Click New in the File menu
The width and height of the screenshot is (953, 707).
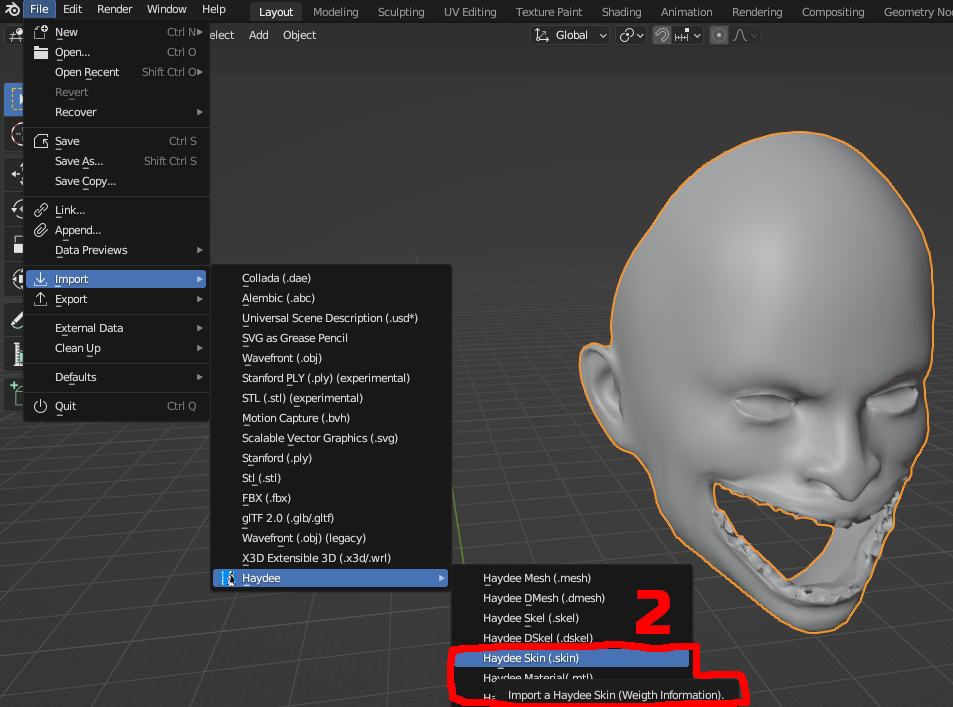116,32
